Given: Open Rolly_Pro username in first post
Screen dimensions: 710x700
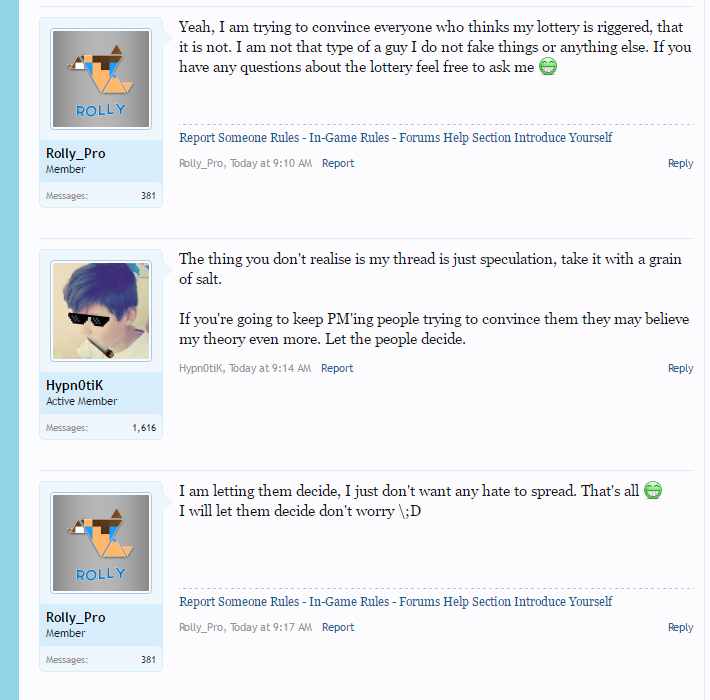Looking at the screenshot, I should (x=75, y=153).
